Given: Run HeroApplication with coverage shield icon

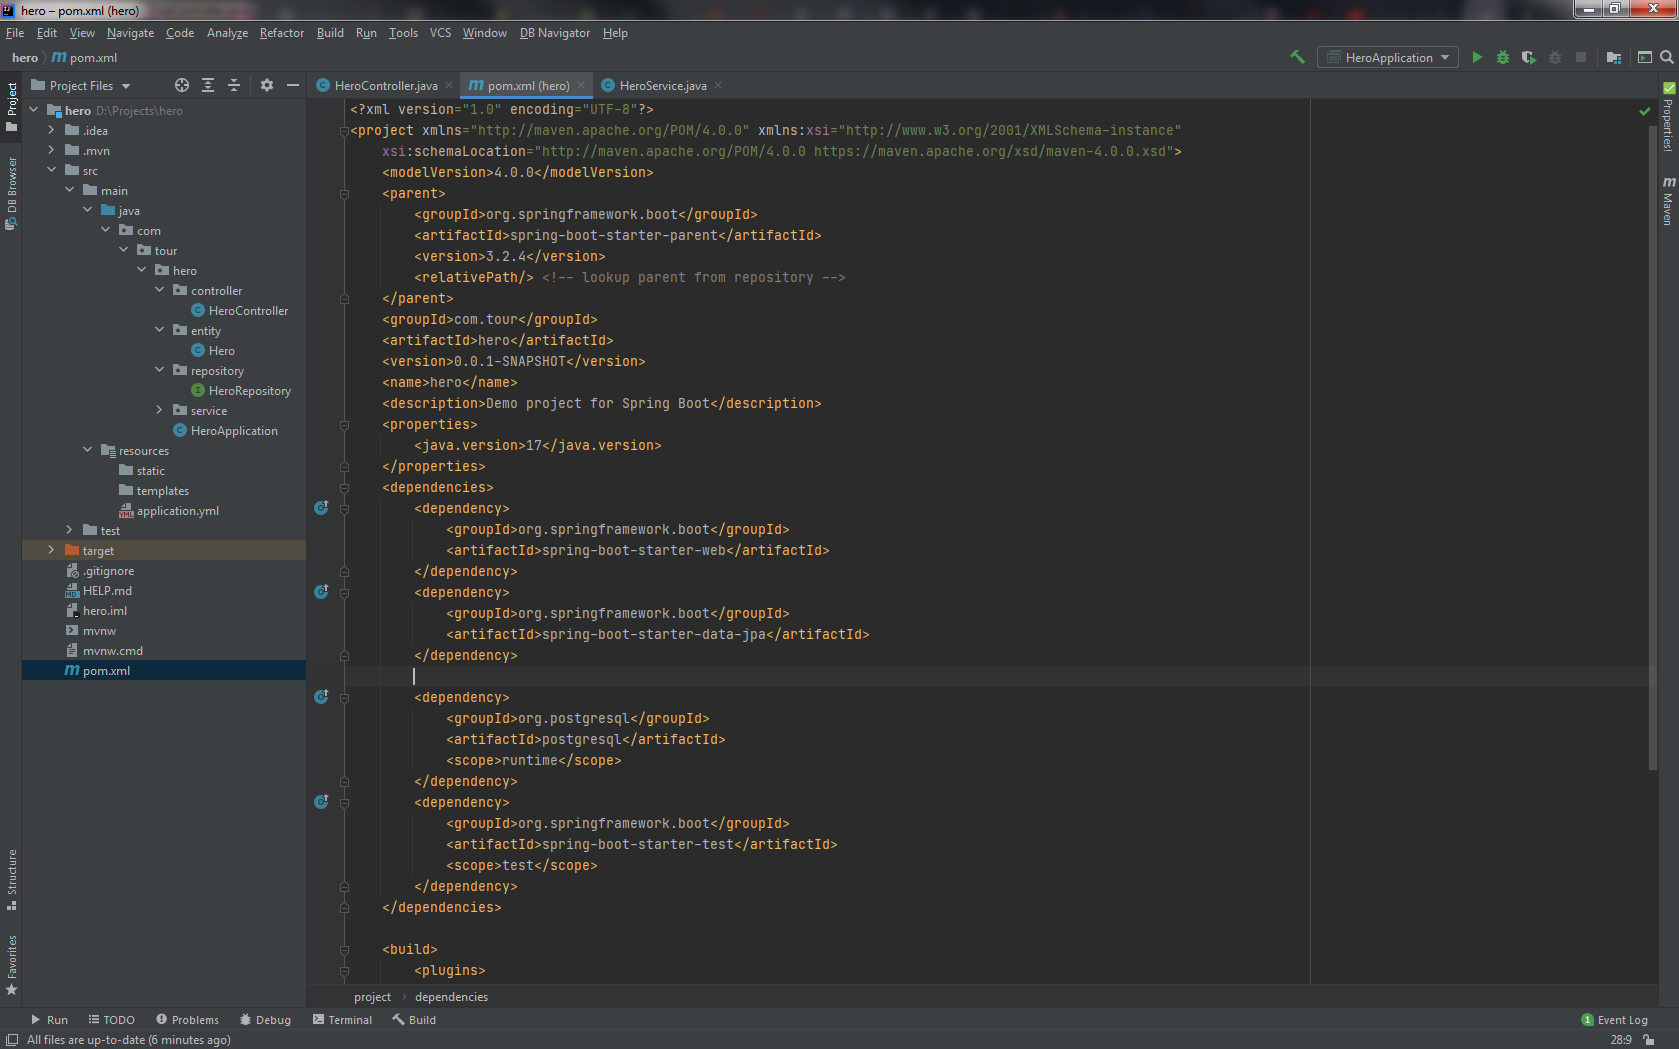Looking at the screenshot, I should coord(1529,57).
